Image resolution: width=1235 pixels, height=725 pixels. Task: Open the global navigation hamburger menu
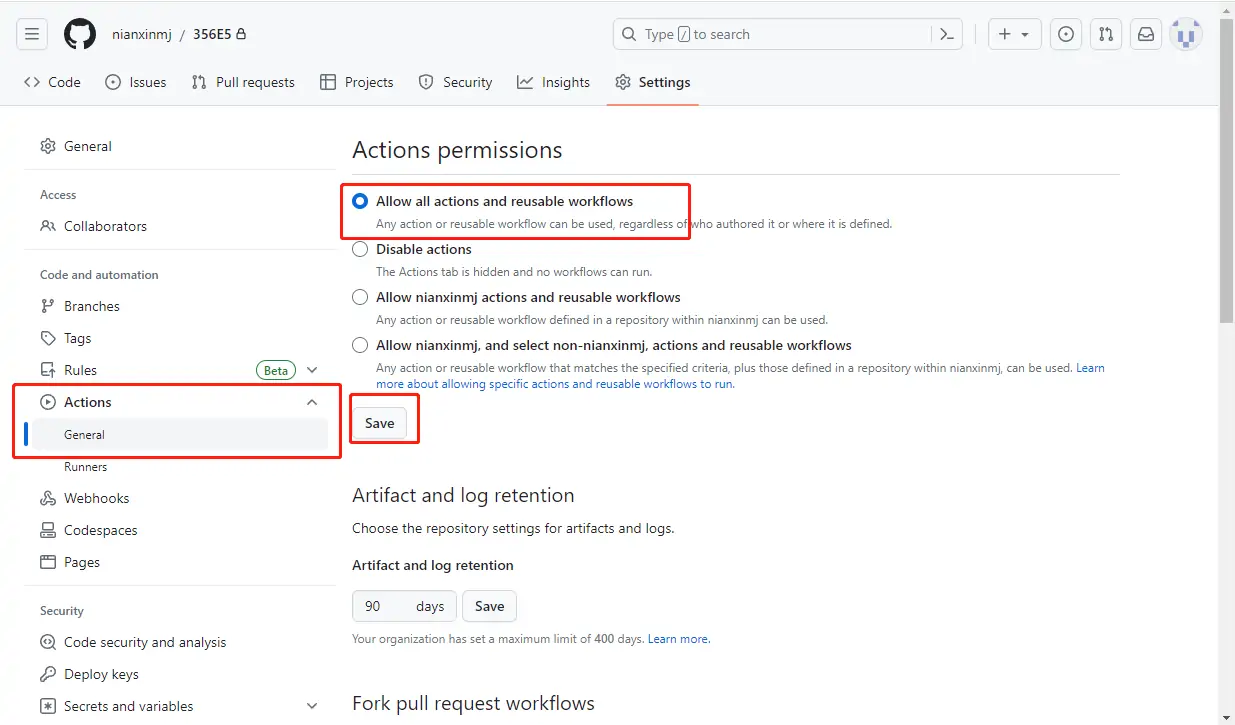click(31, 33)
